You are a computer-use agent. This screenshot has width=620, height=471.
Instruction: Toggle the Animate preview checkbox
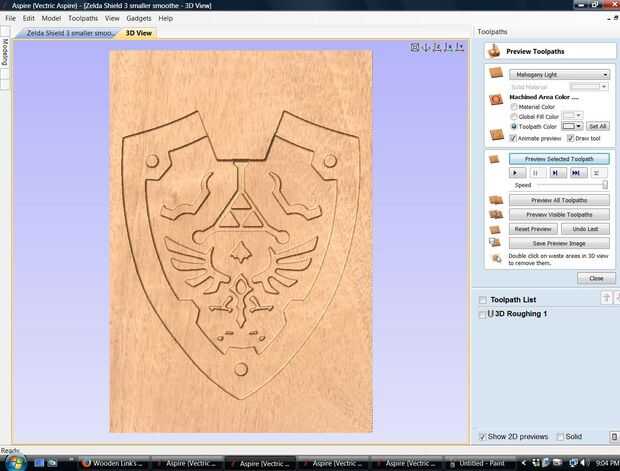(x=513, y=138)
